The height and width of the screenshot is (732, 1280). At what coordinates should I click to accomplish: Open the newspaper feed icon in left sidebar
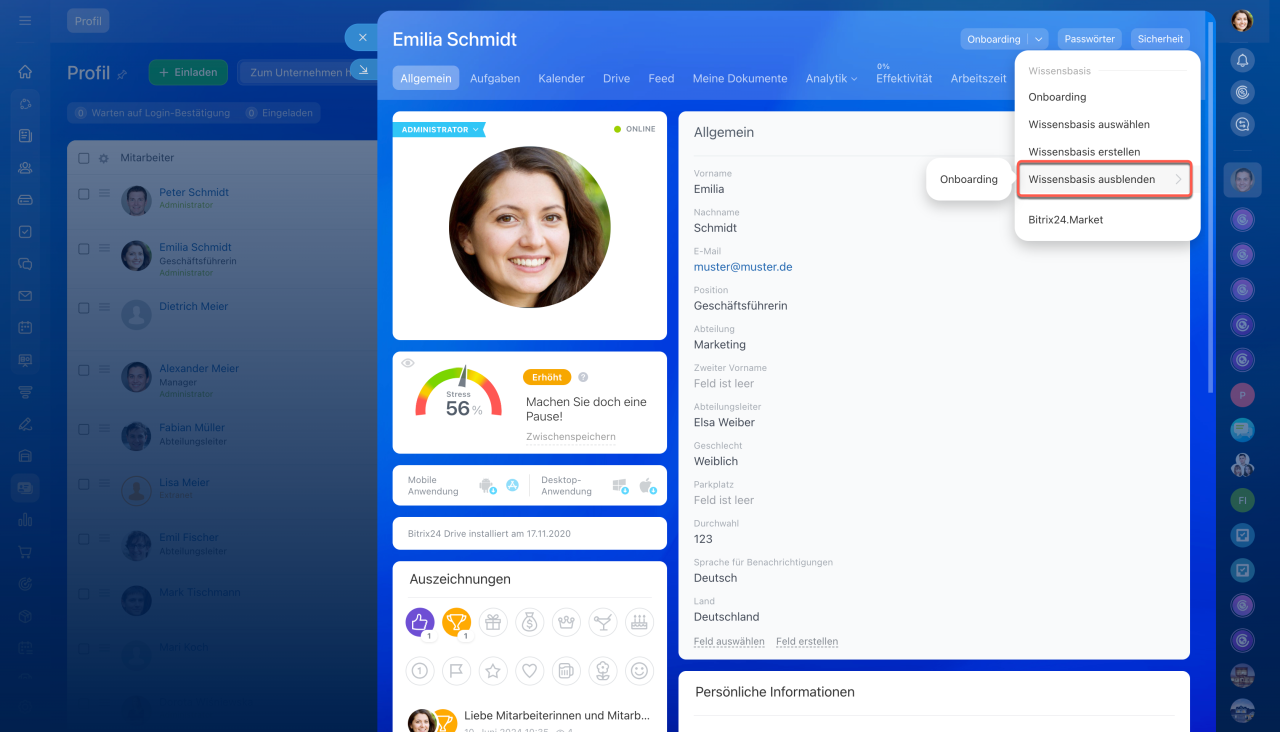tap(25, 135)
